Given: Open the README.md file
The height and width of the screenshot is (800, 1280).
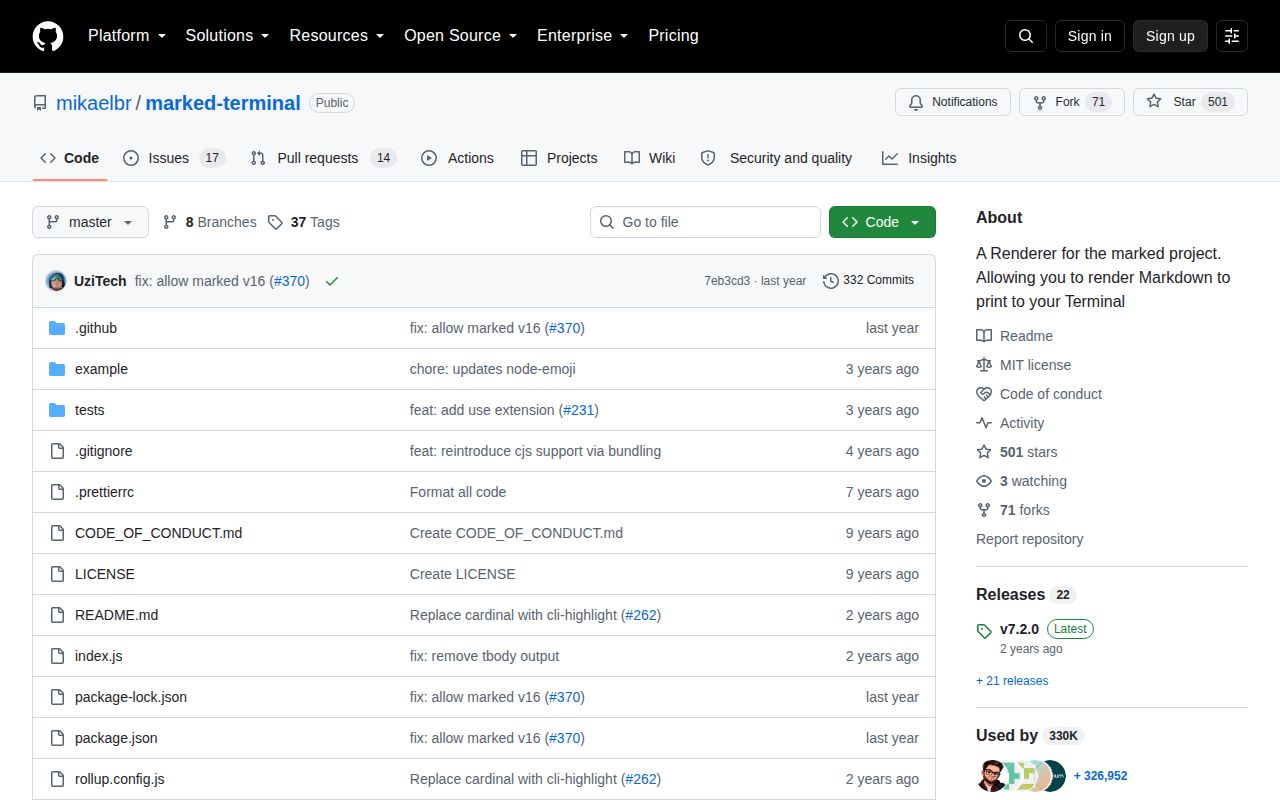Looking at the screenshot, I should point(116,615).
